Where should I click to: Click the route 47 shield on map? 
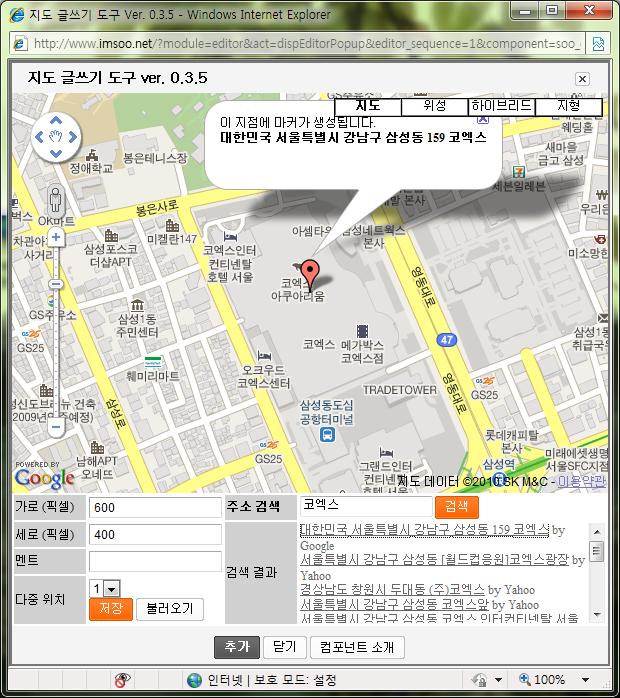click(446, 340)
